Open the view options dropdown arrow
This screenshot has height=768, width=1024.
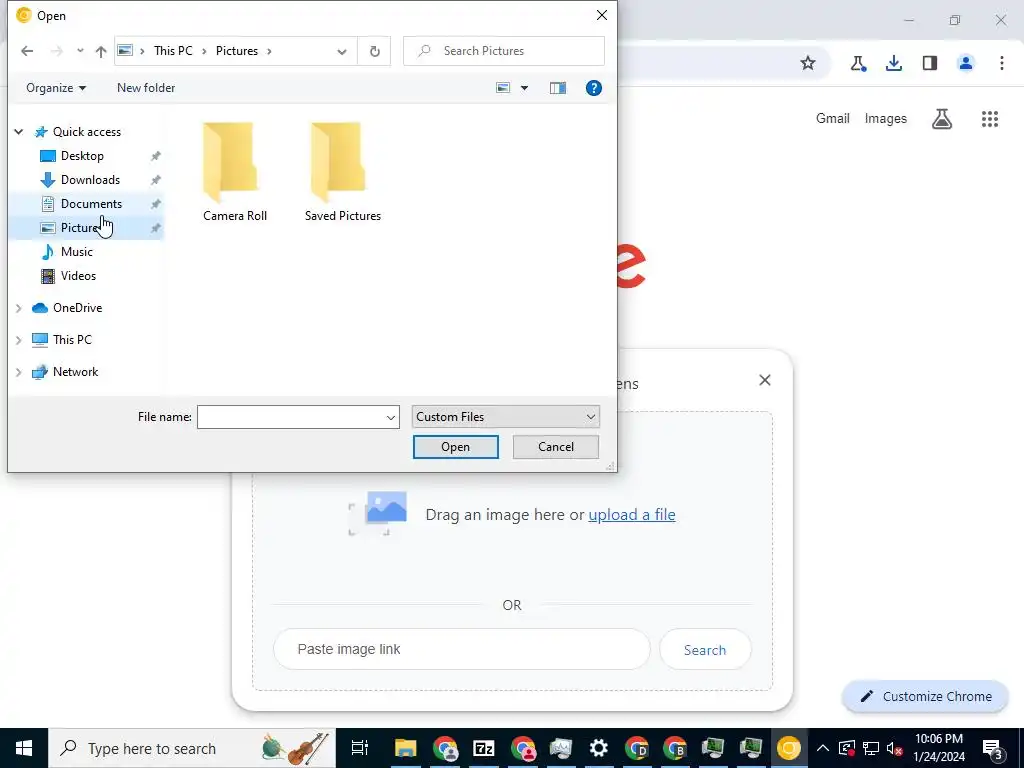click(524, 88)
